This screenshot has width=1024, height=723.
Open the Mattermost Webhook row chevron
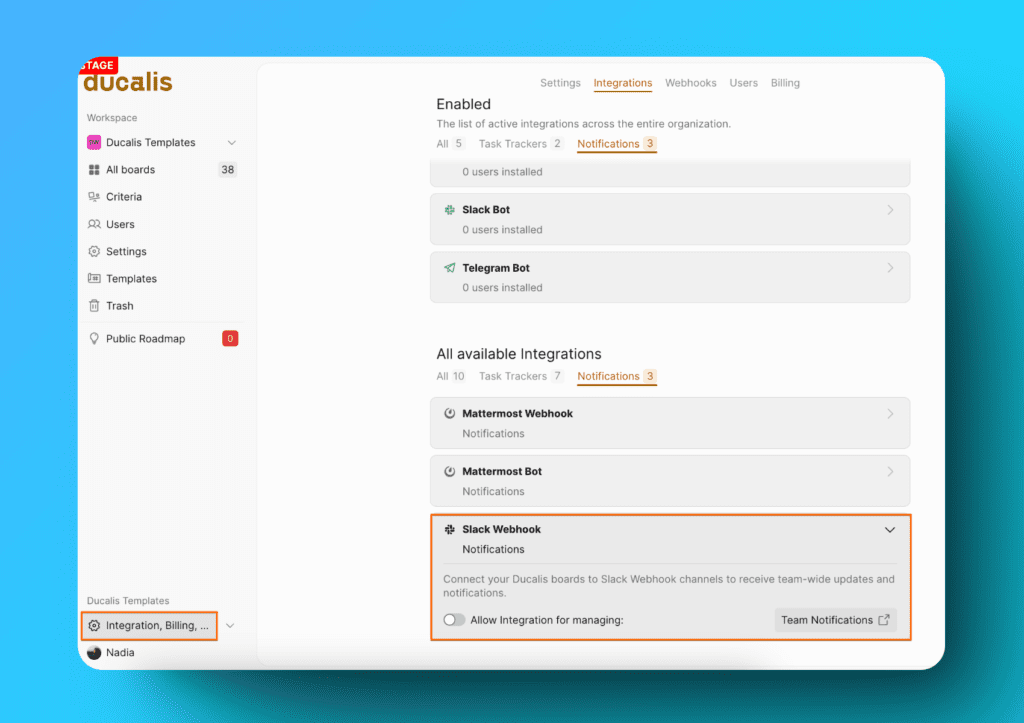tap(890, 414)
